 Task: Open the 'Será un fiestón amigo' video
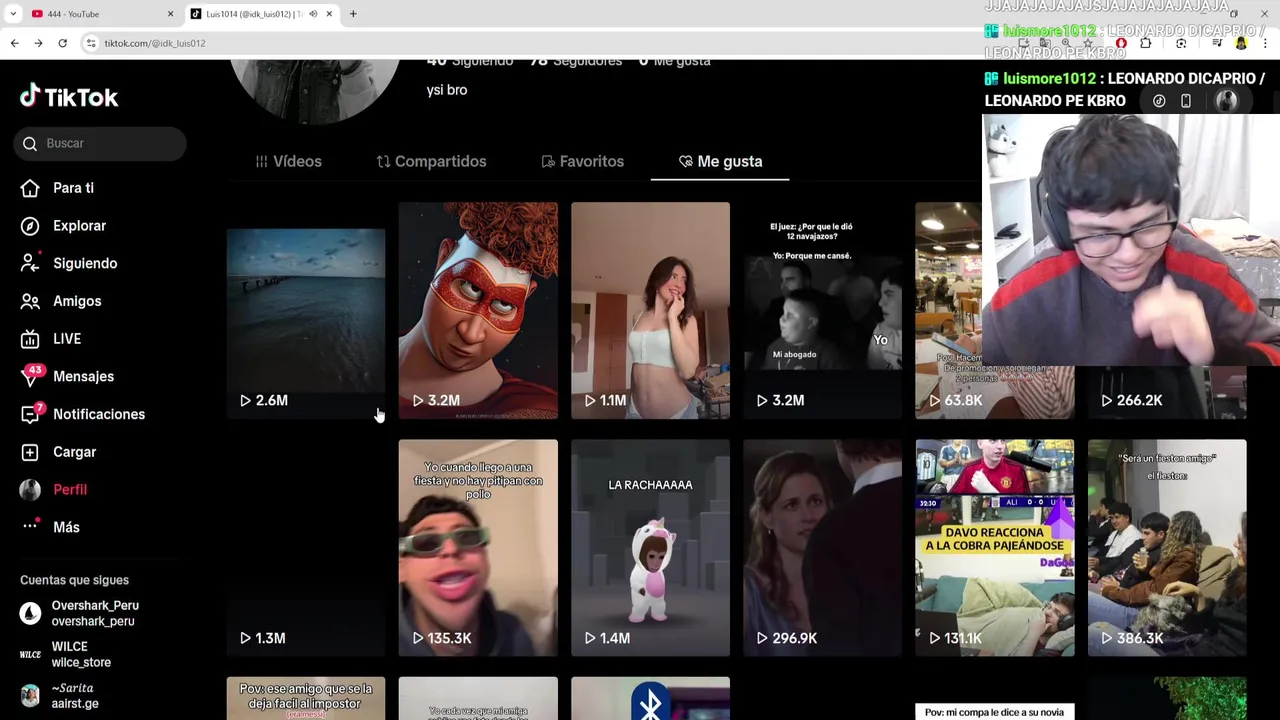click(1167, 548)
